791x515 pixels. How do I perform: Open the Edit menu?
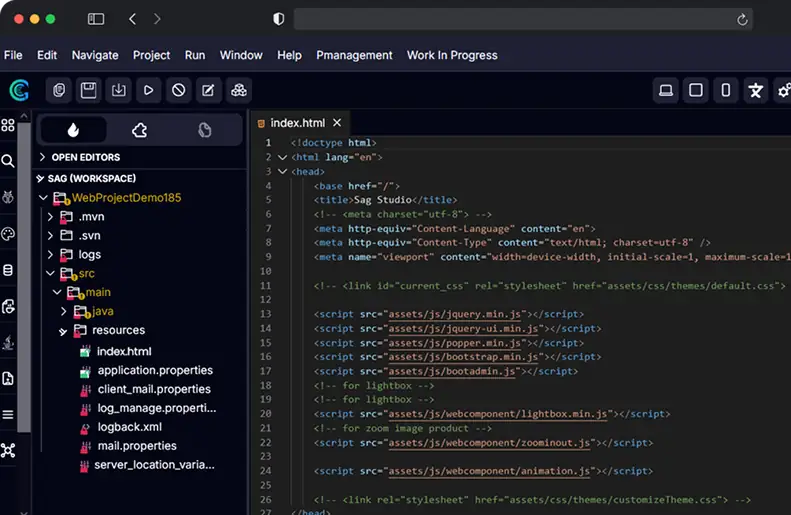[x=47, y=55]
